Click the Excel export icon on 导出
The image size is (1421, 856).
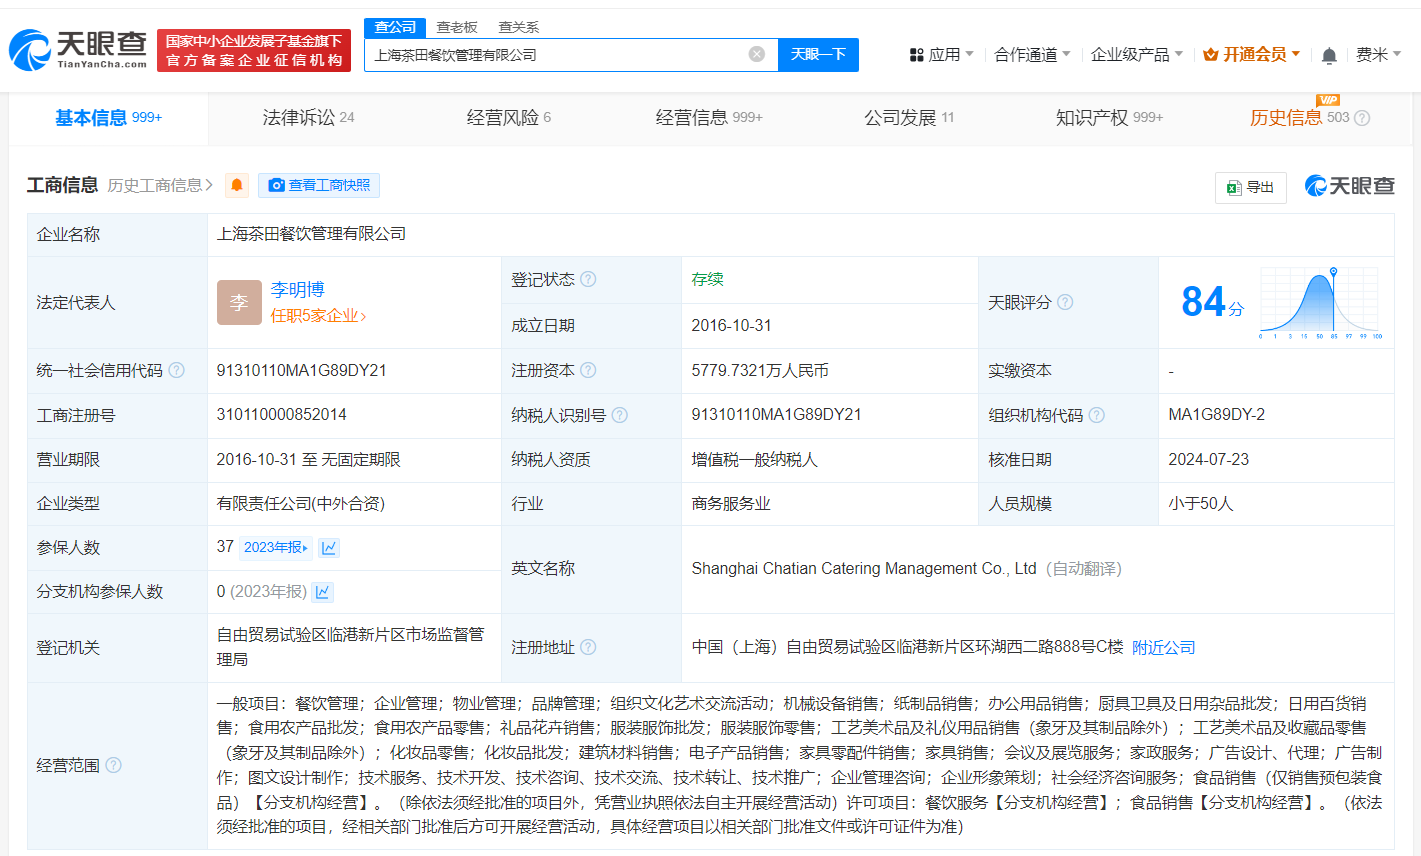click(1233, 187)
